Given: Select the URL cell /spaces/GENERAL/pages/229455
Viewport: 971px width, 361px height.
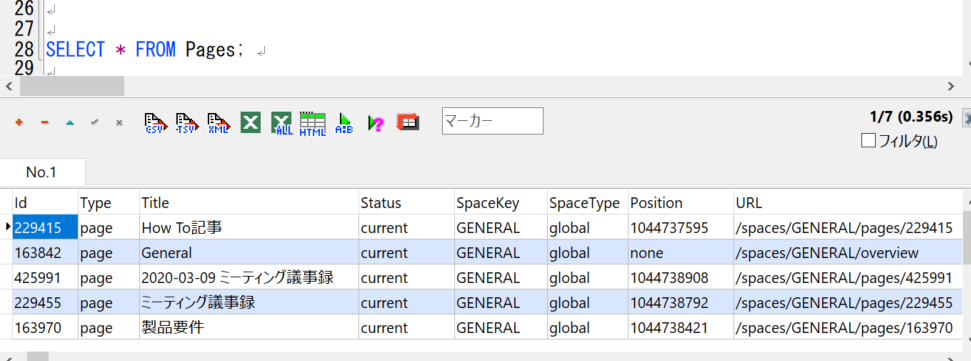Looking at the screenshot, I should click(x=848, y=302).
